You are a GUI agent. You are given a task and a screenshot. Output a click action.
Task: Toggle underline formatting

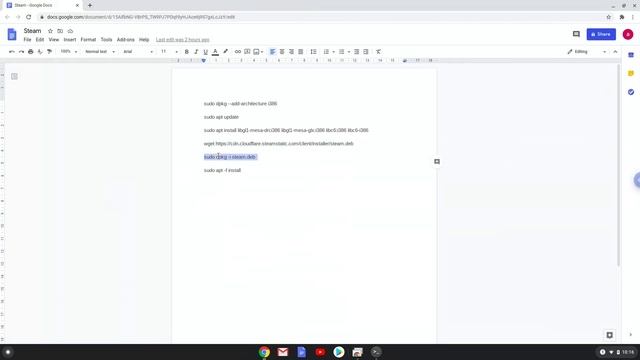(x=205, y=52)
